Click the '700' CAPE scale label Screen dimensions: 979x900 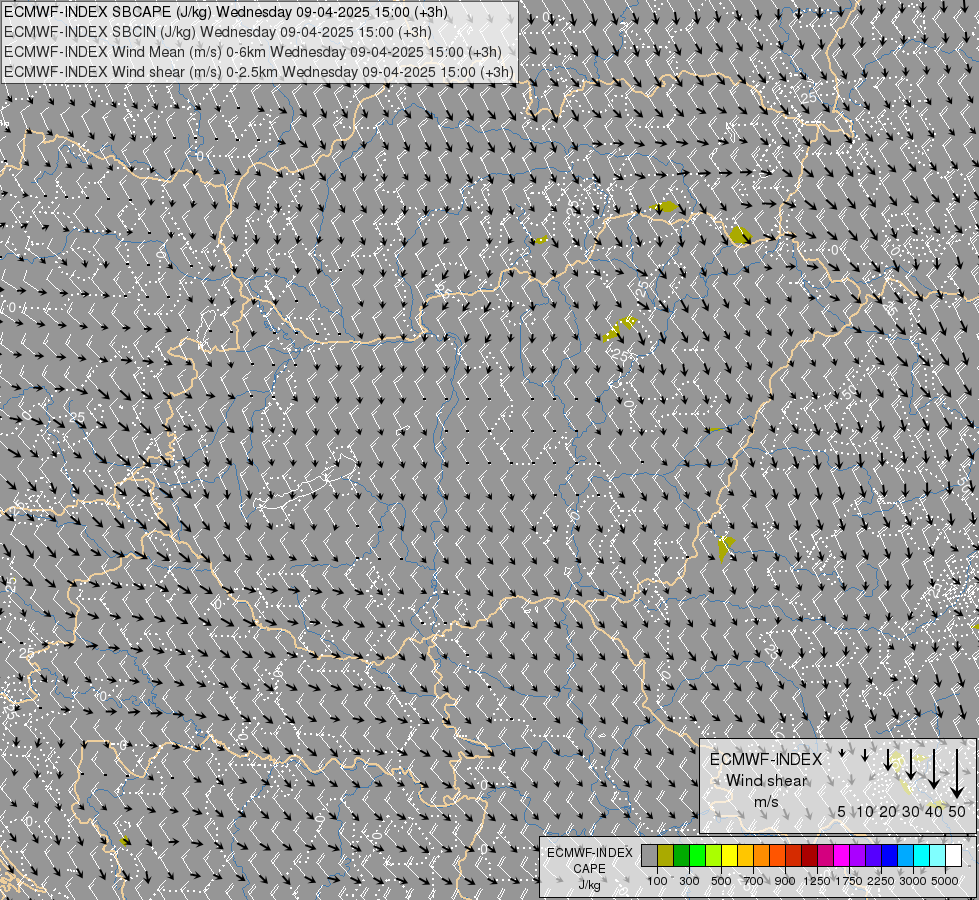coord(754,881)
